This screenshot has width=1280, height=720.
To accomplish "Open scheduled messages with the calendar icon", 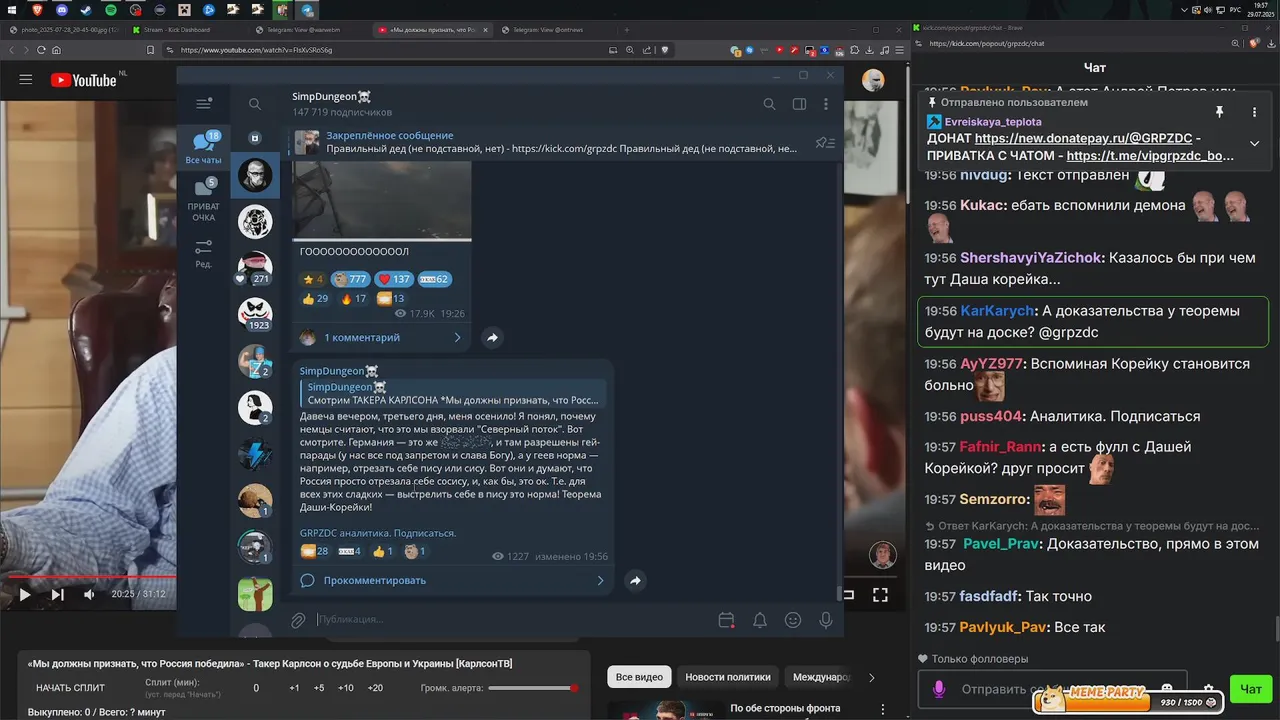I will tap(727, 620).
